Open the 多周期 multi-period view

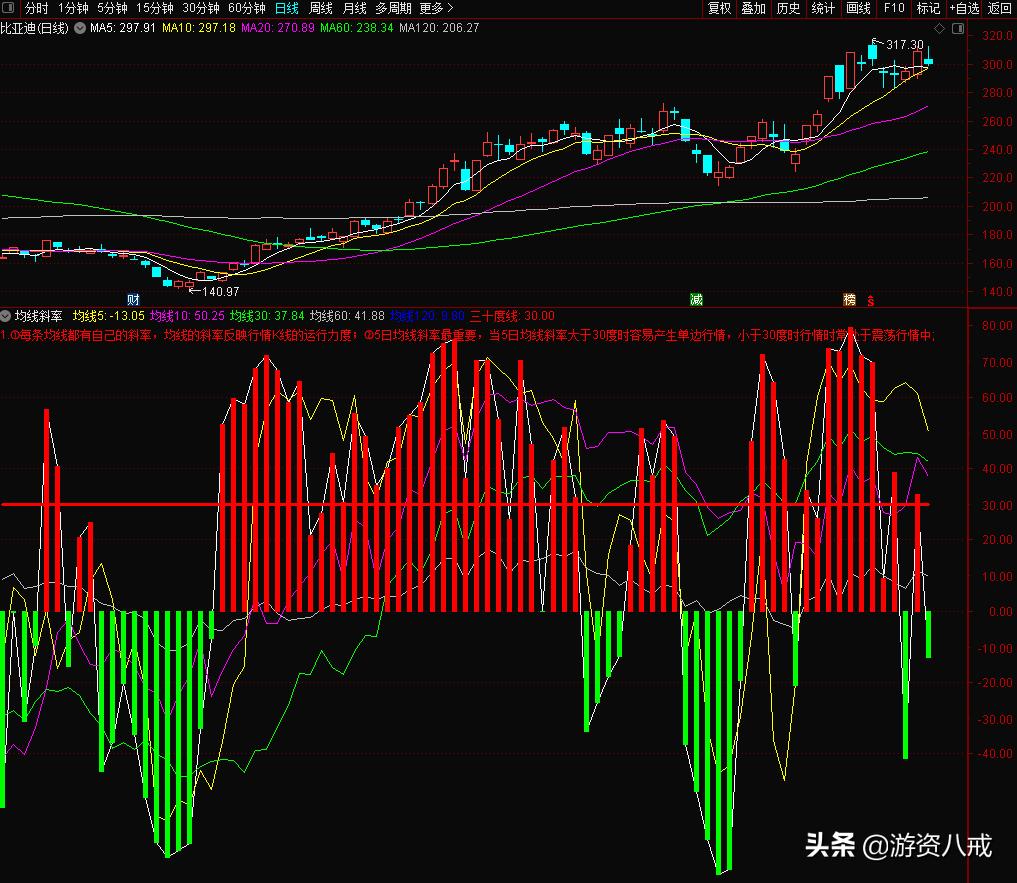click(393, 8)
